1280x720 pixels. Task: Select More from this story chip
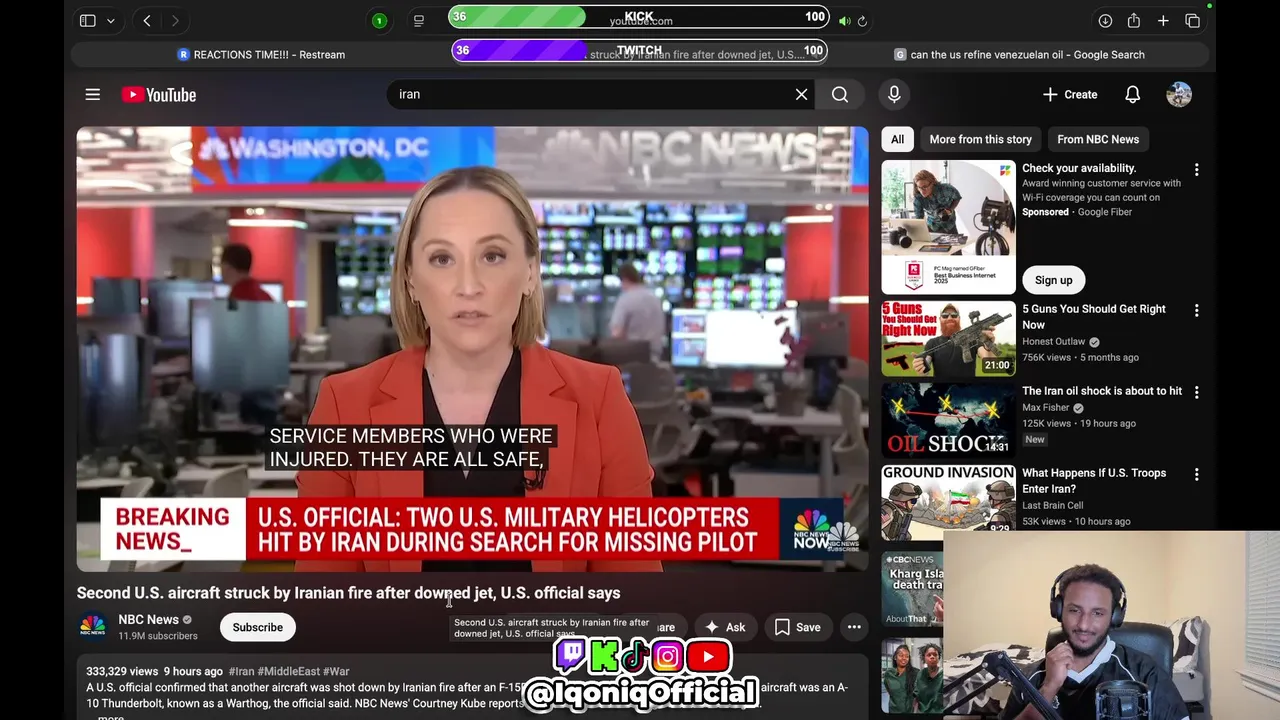[x=980, y=139]
